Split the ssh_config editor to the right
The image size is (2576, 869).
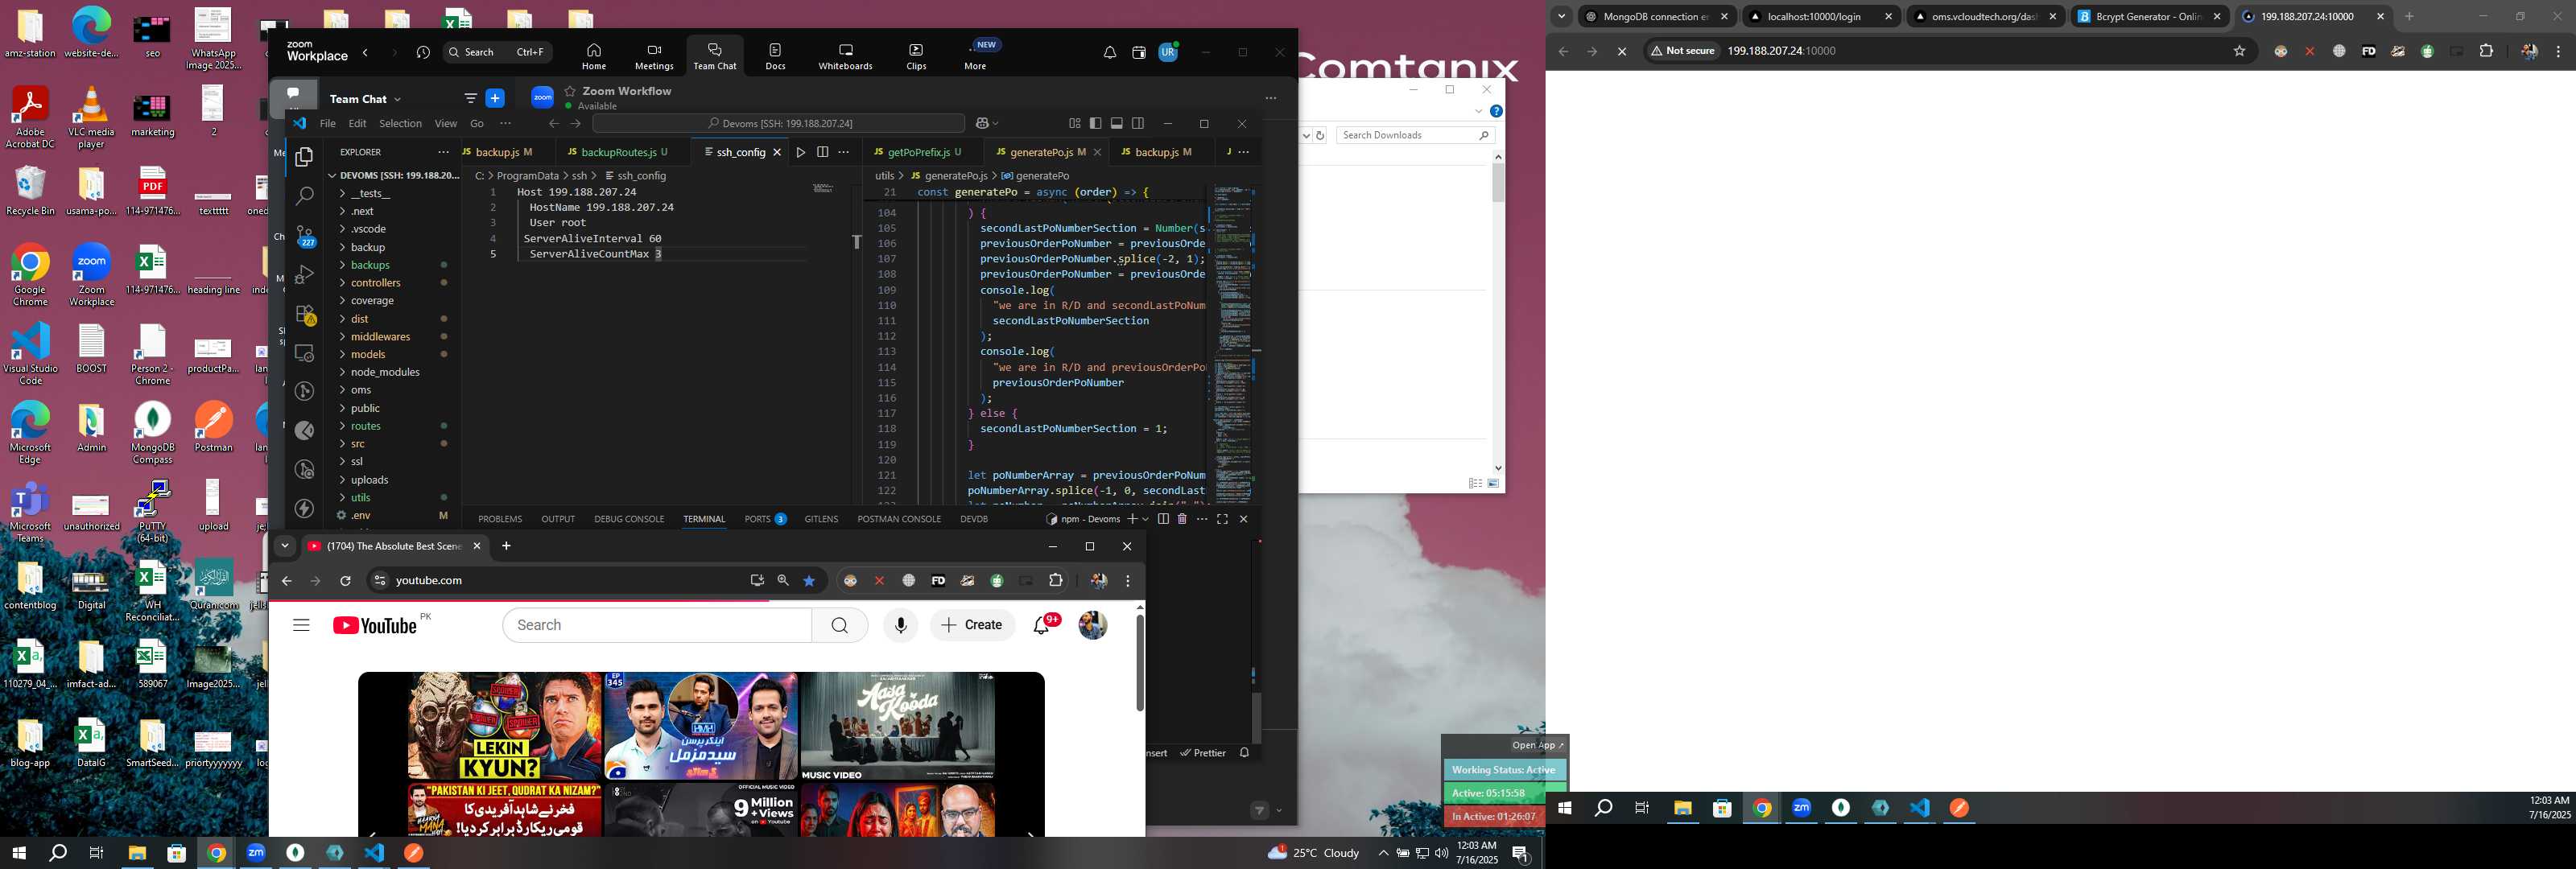(822, 152)
